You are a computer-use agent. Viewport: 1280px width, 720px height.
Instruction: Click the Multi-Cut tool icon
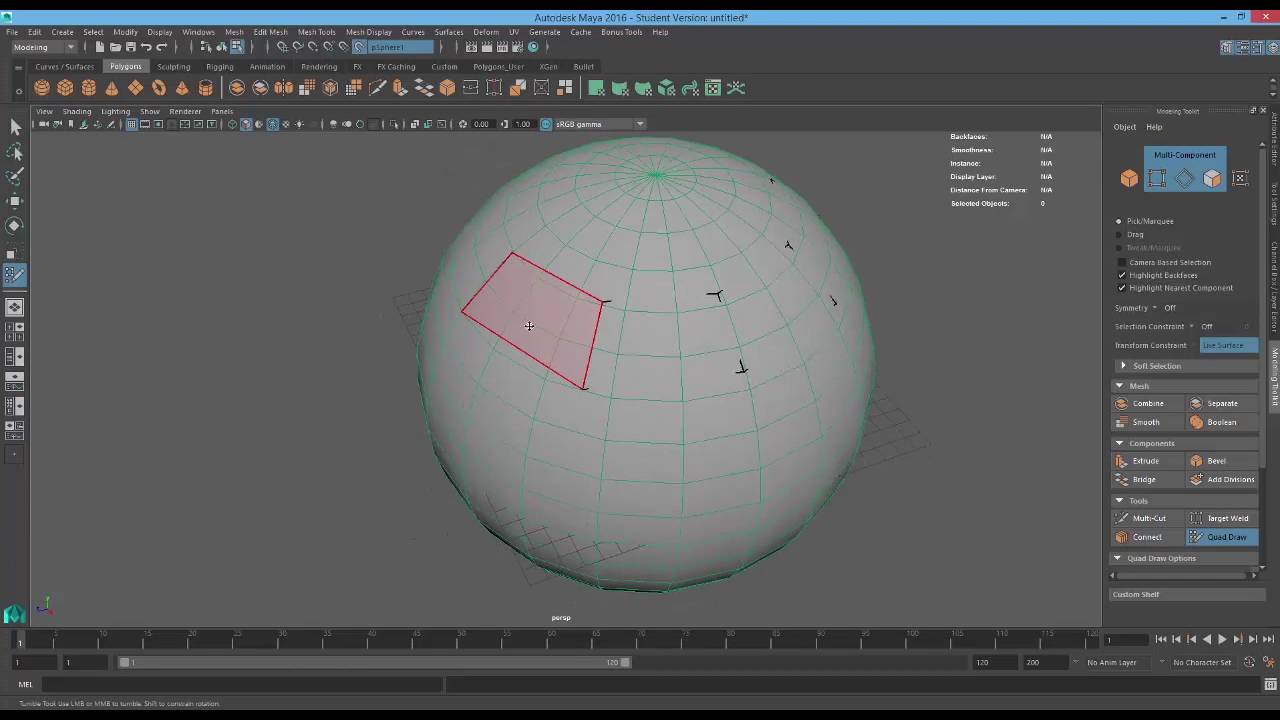click(x=1122, y=518)
